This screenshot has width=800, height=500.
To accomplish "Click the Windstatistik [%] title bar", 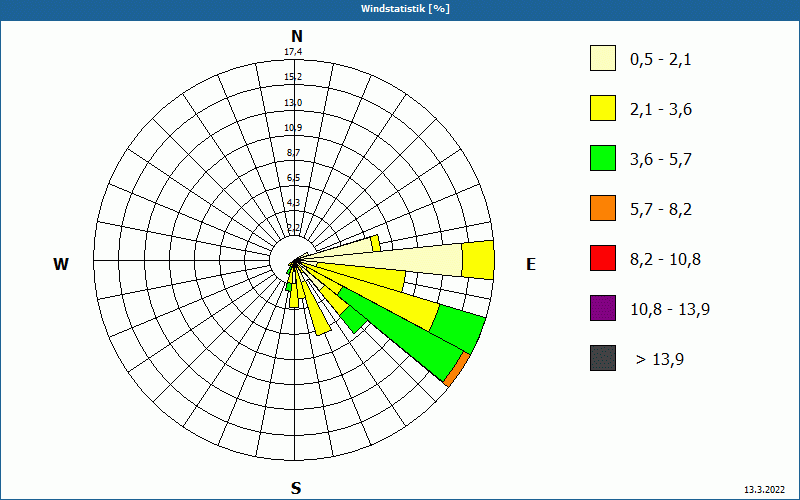I will pyautogui.click(x=400, y=9).
